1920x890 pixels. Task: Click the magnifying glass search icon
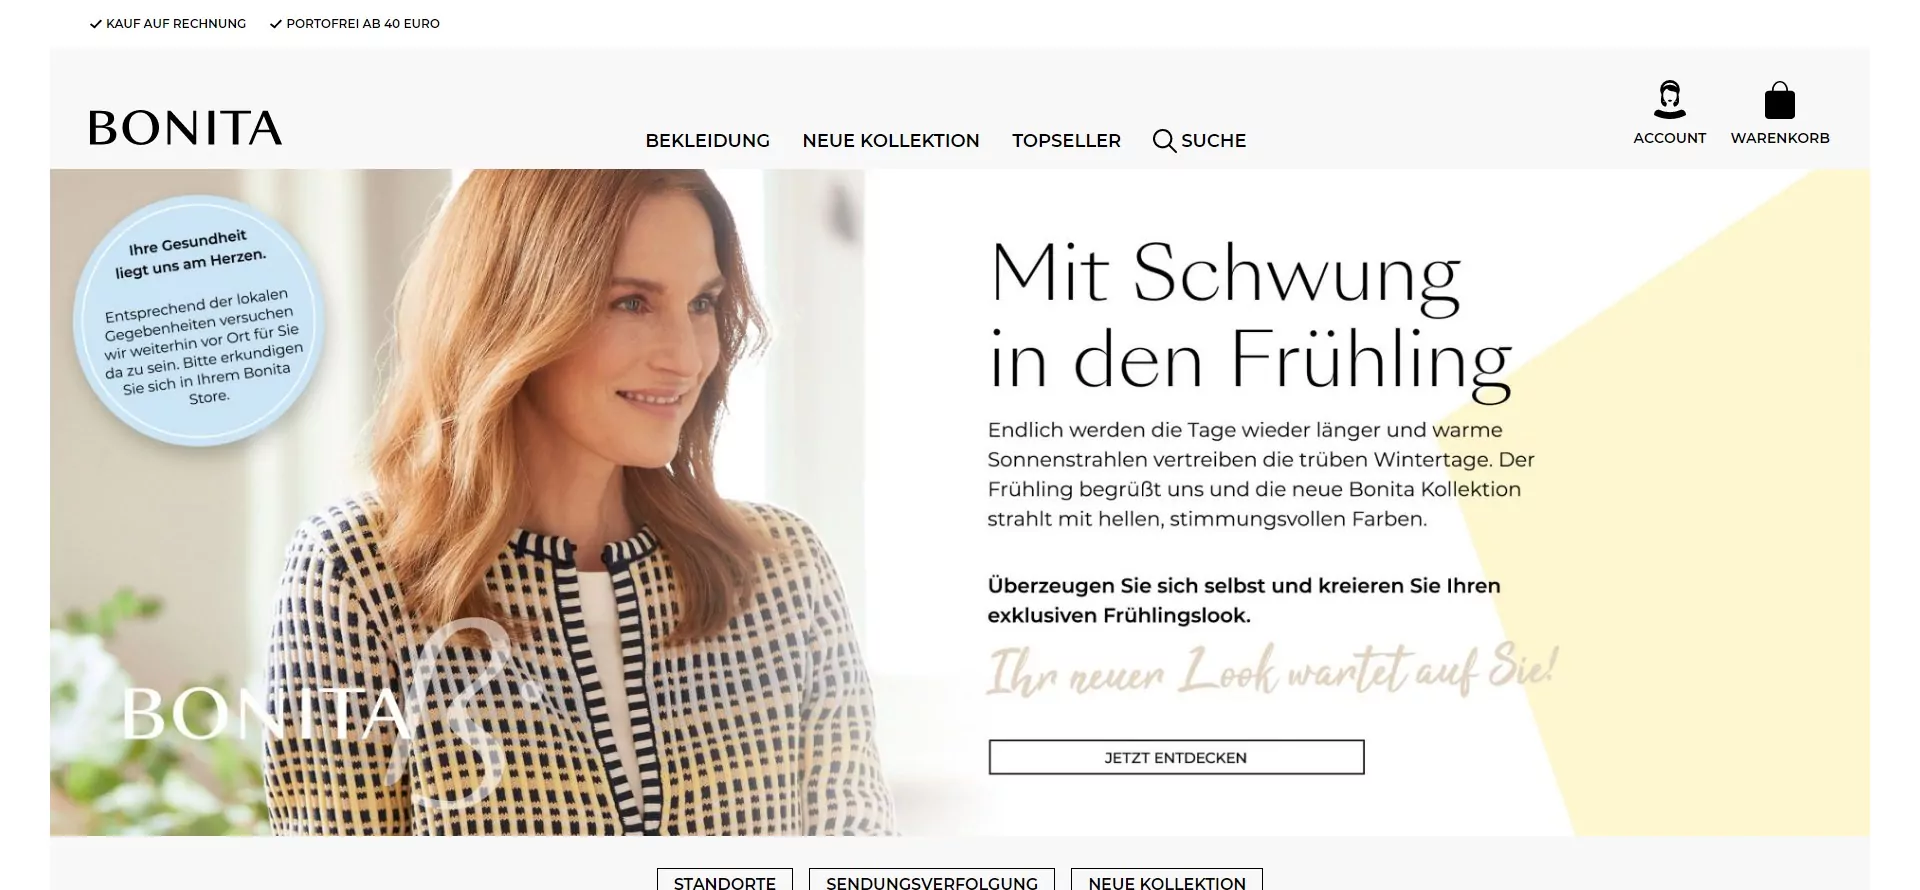click(x=1164, y=141)
